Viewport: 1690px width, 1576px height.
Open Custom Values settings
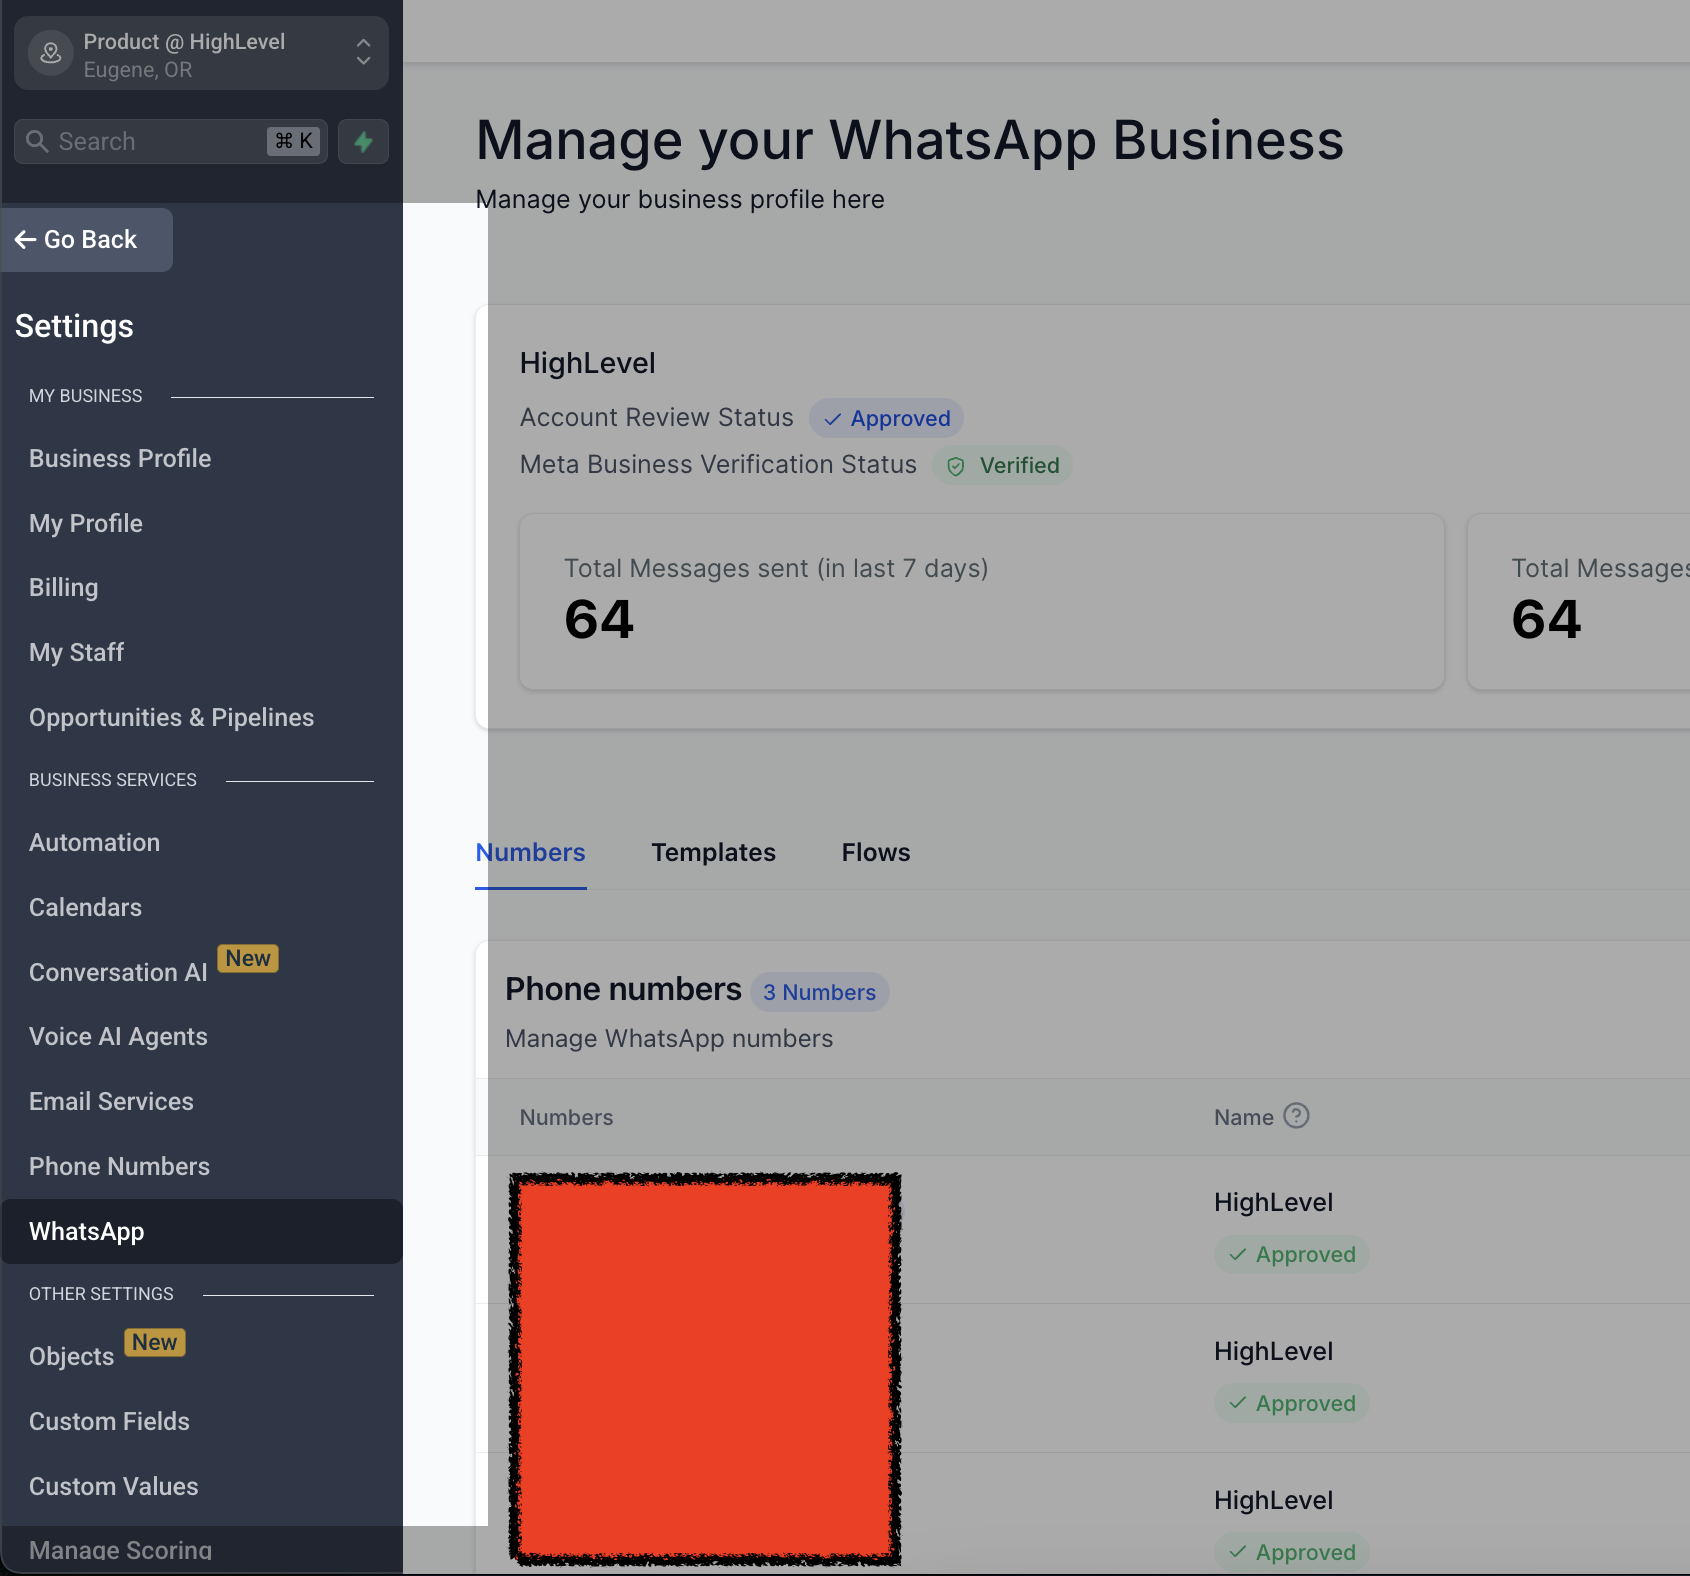pyautogui.click(x=114, y=1487)
